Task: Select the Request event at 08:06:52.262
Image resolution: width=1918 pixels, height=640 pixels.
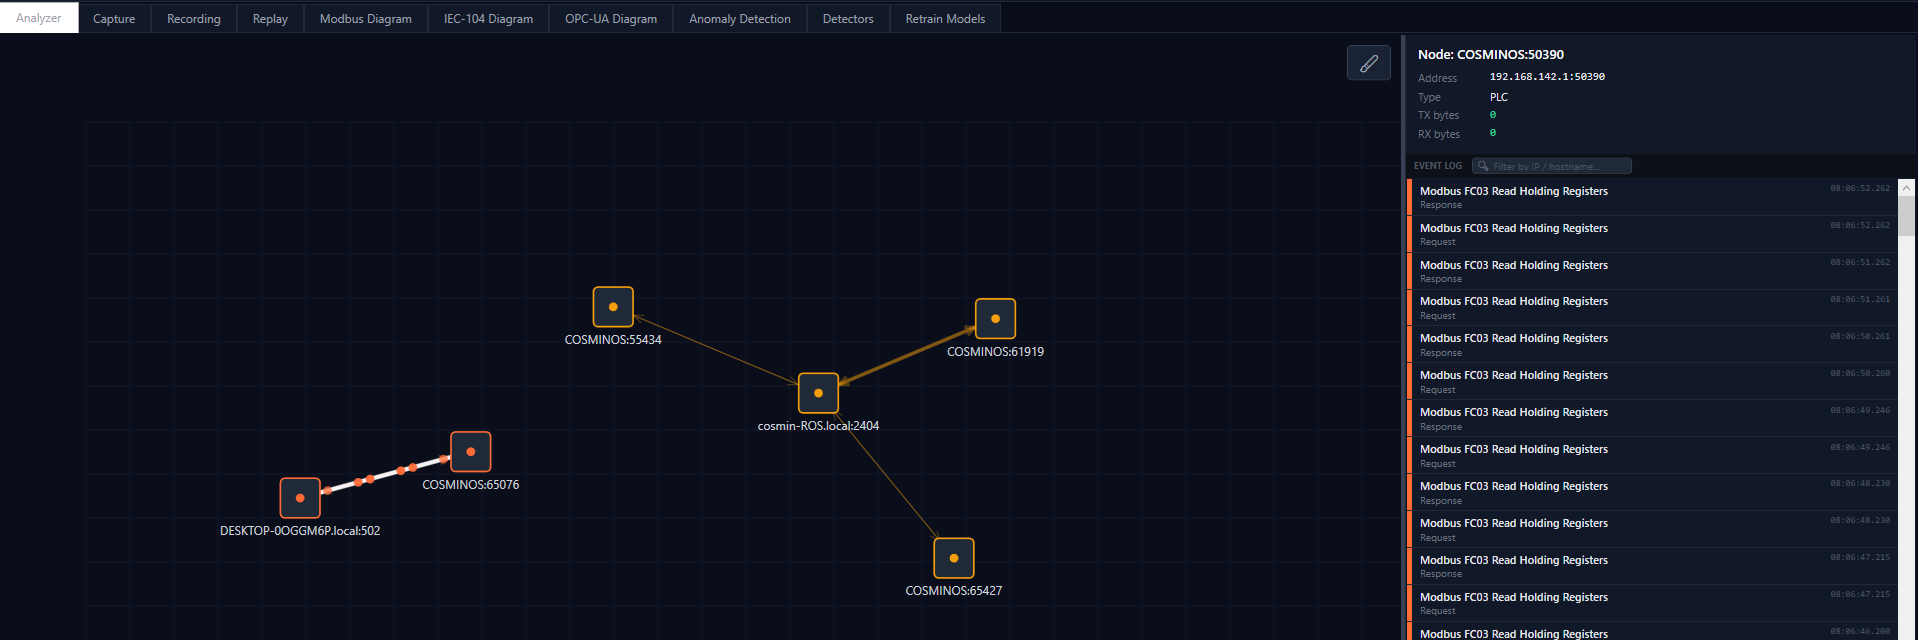Action: [x=1652, y=234]
